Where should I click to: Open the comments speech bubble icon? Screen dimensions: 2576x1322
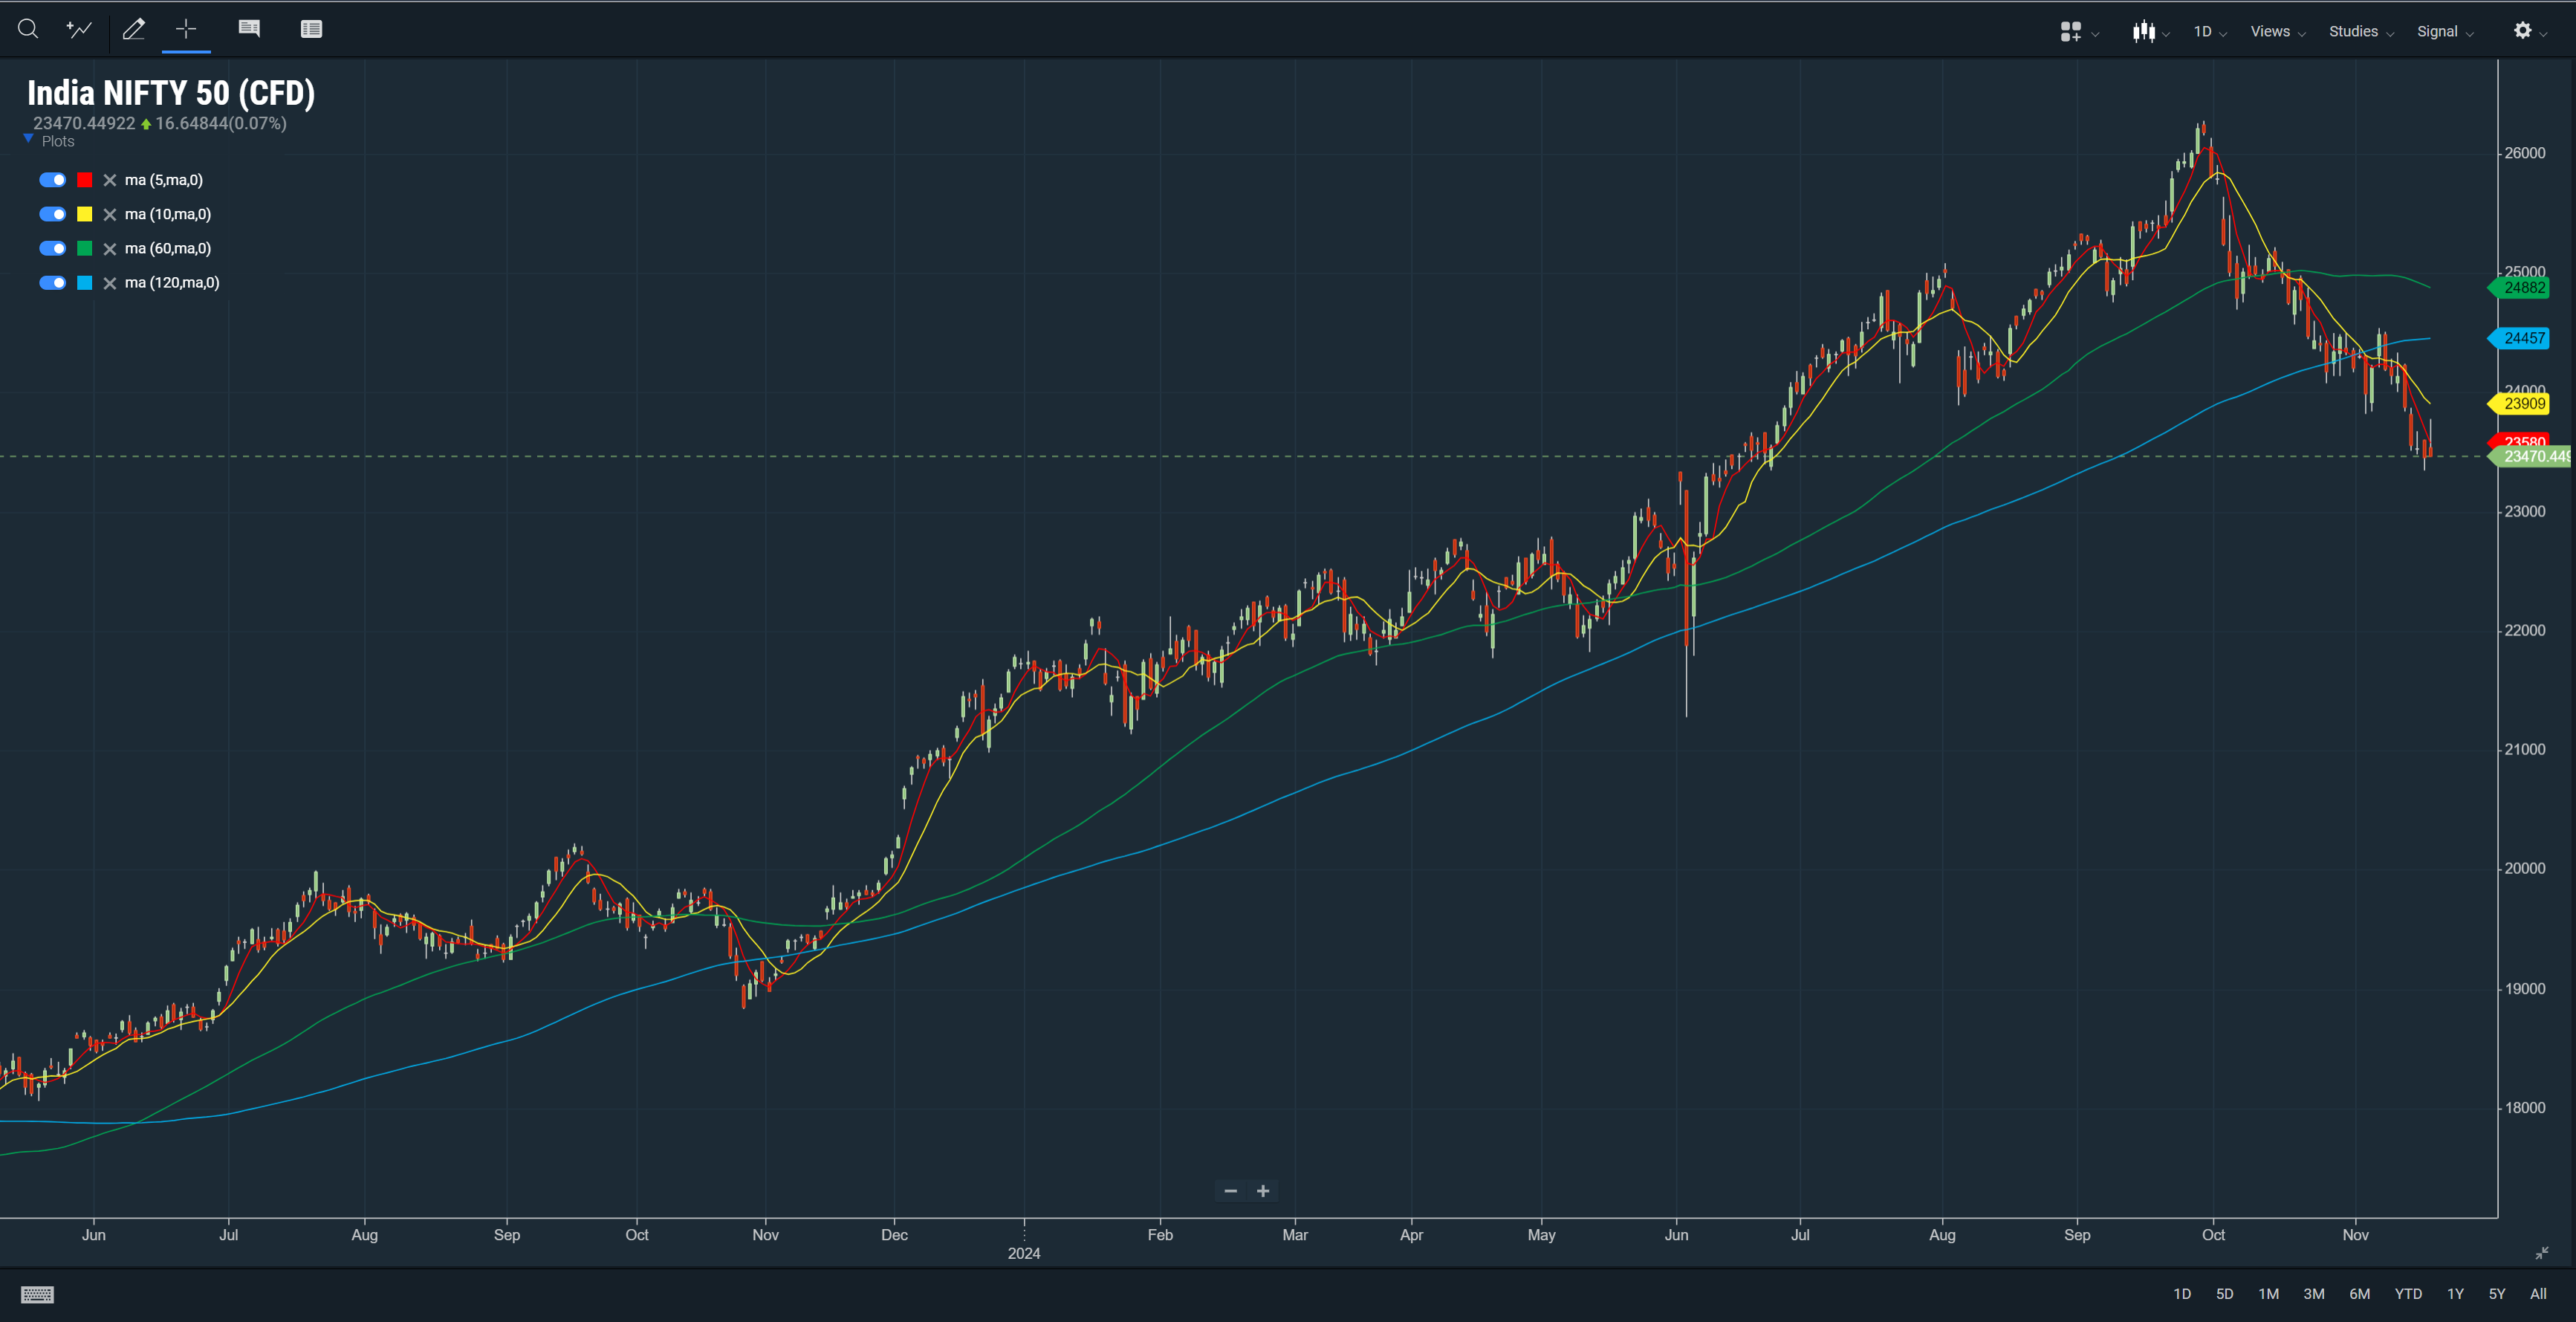249,29
